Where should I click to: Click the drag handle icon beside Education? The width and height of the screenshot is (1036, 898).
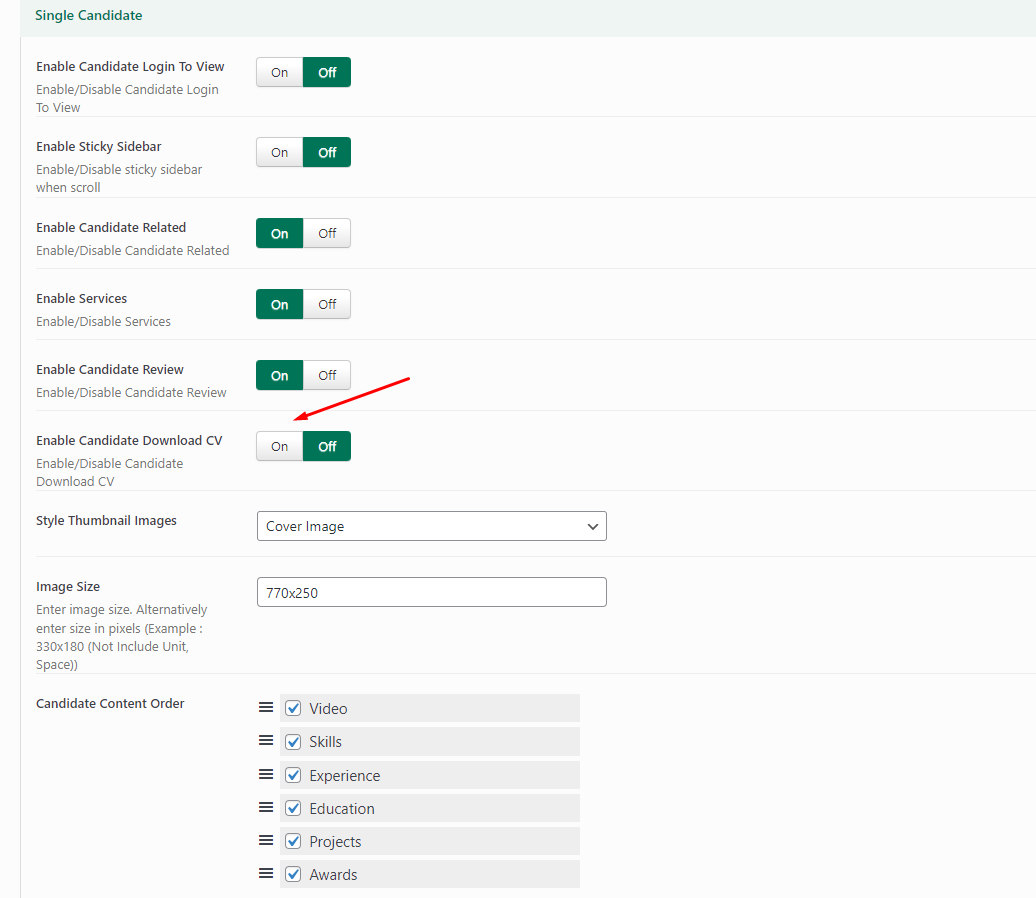[266, 807]
